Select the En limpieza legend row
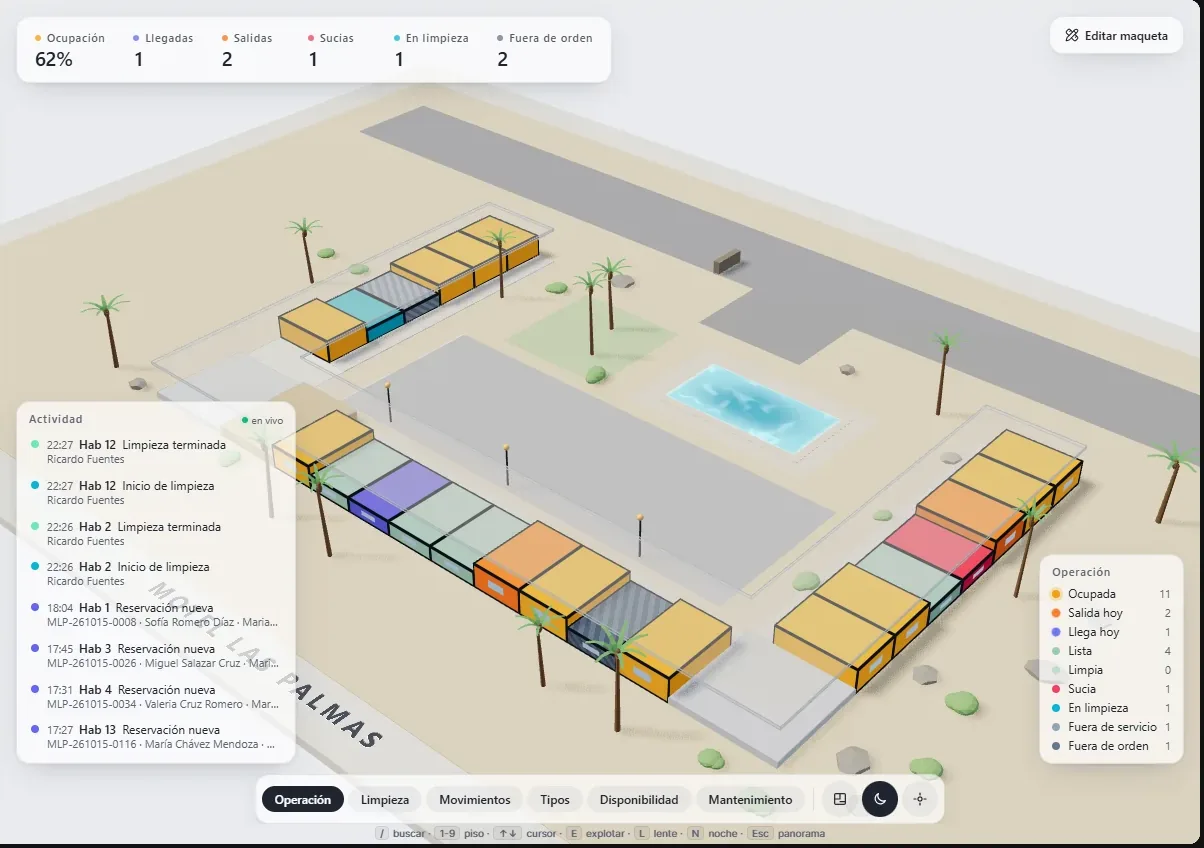The image size is (1204, 848). pyautogui.click(x=1111, y=708)
